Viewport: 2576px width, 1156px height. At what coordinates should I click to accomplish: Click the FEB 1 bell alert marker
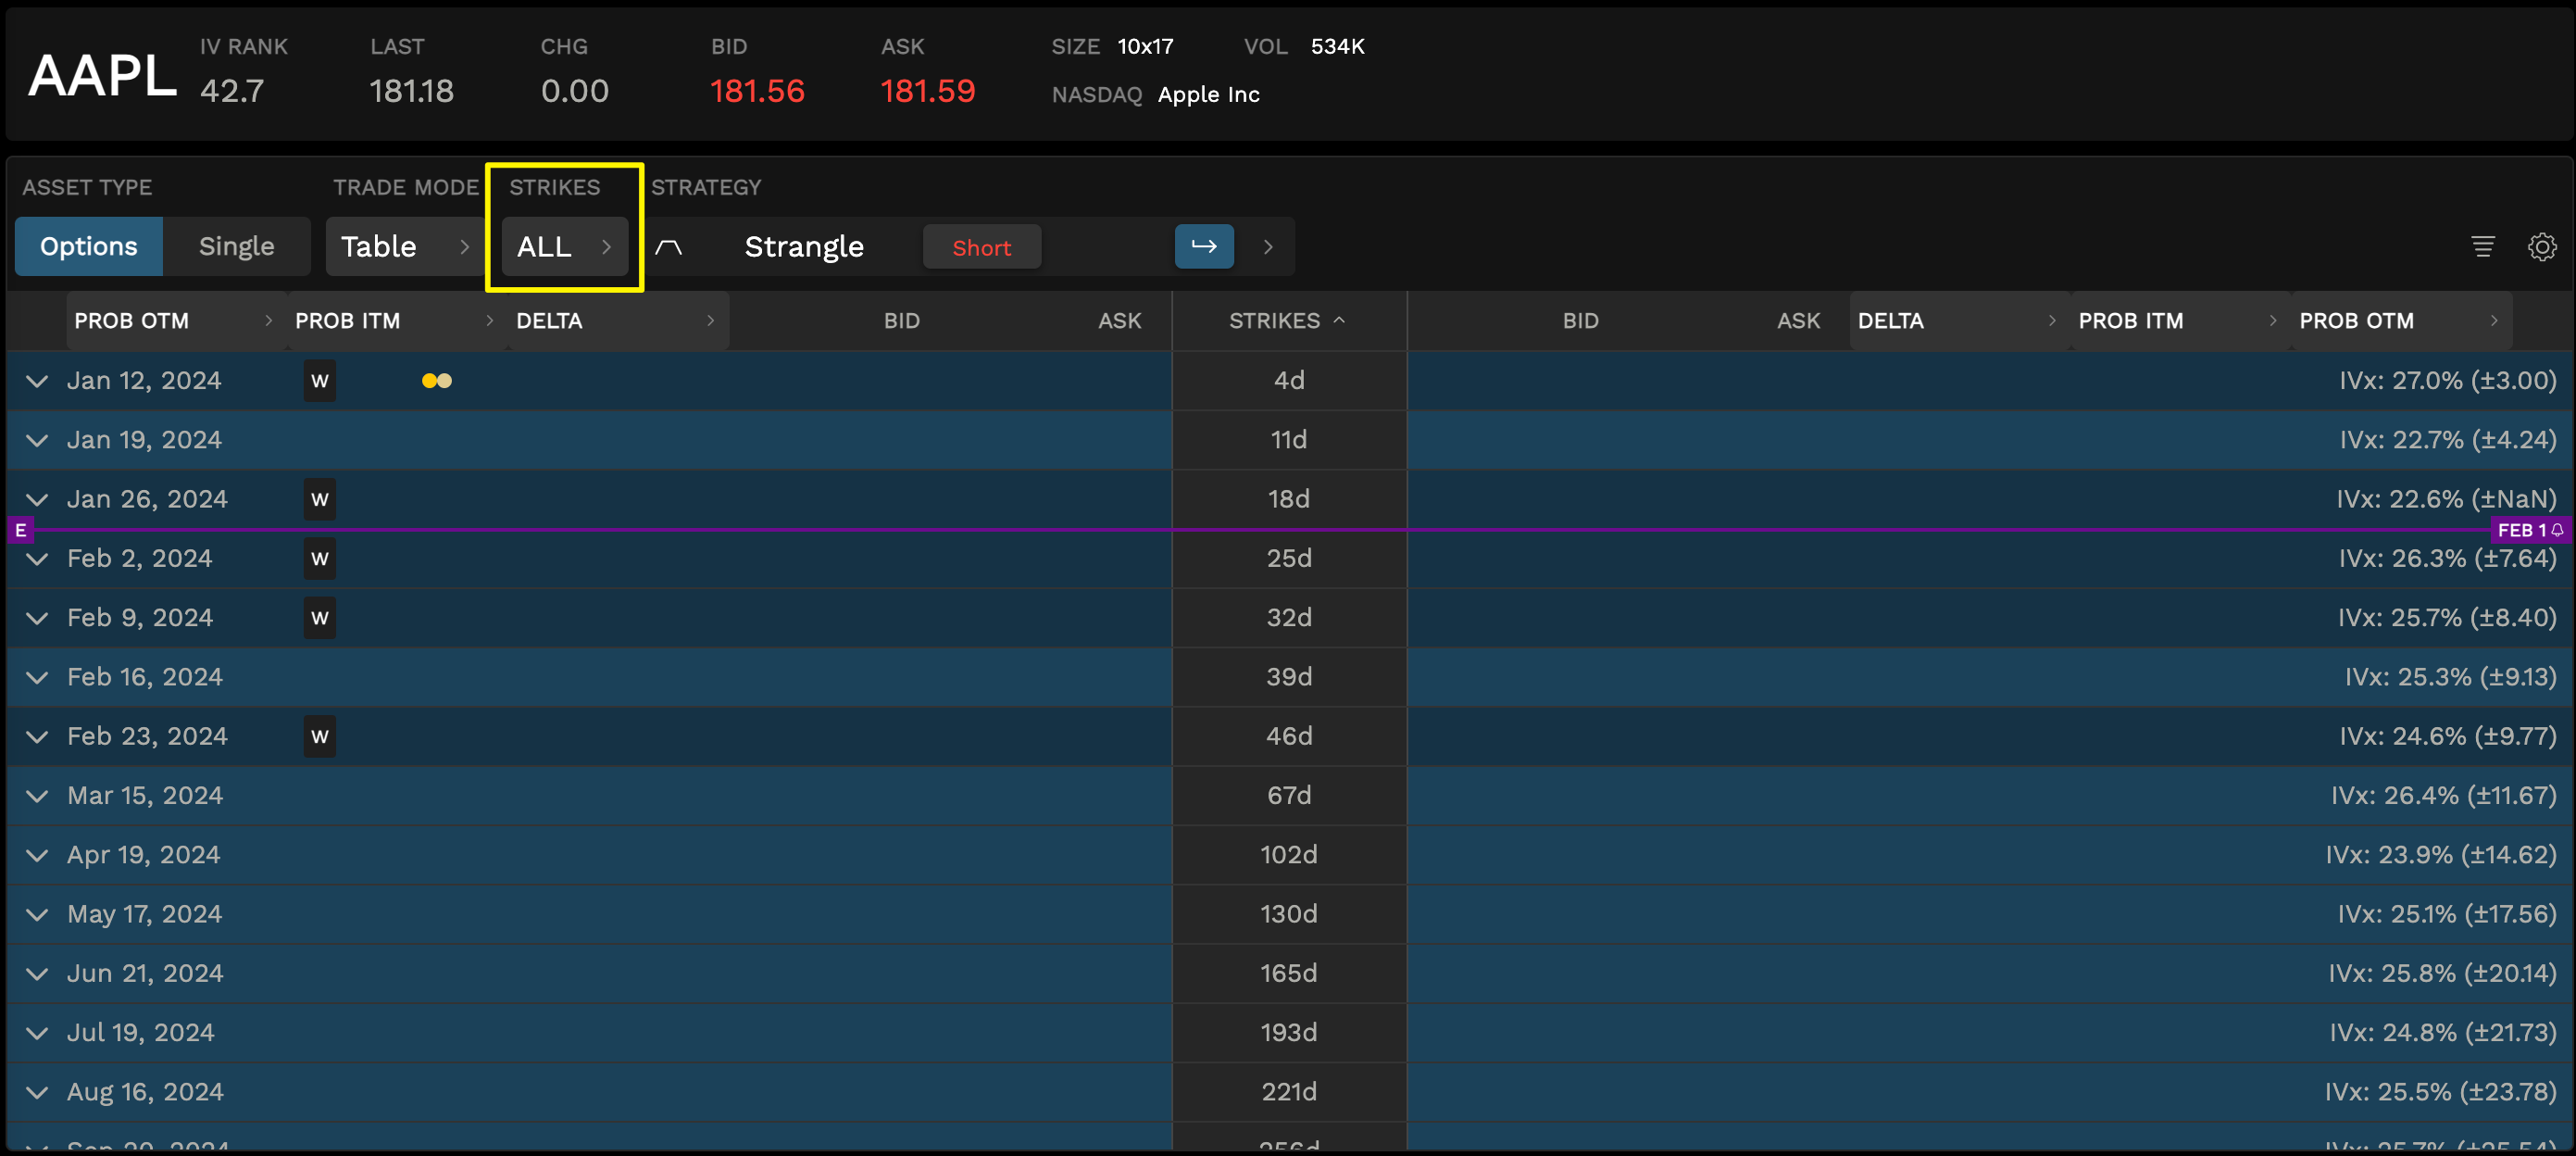pyautogui.click(x=2529, y=530)
